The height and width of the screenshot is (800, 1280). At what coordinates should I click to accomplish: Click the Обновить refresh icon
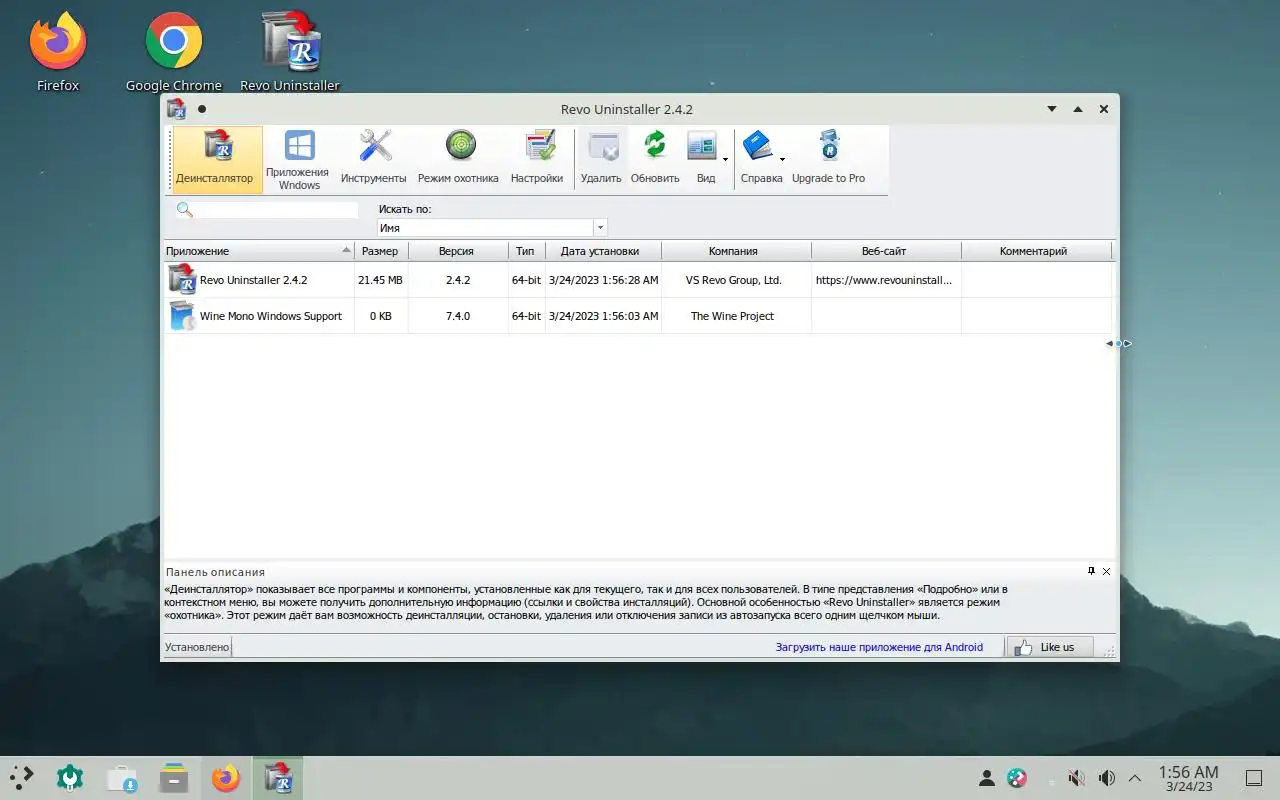tap(655, 159)
